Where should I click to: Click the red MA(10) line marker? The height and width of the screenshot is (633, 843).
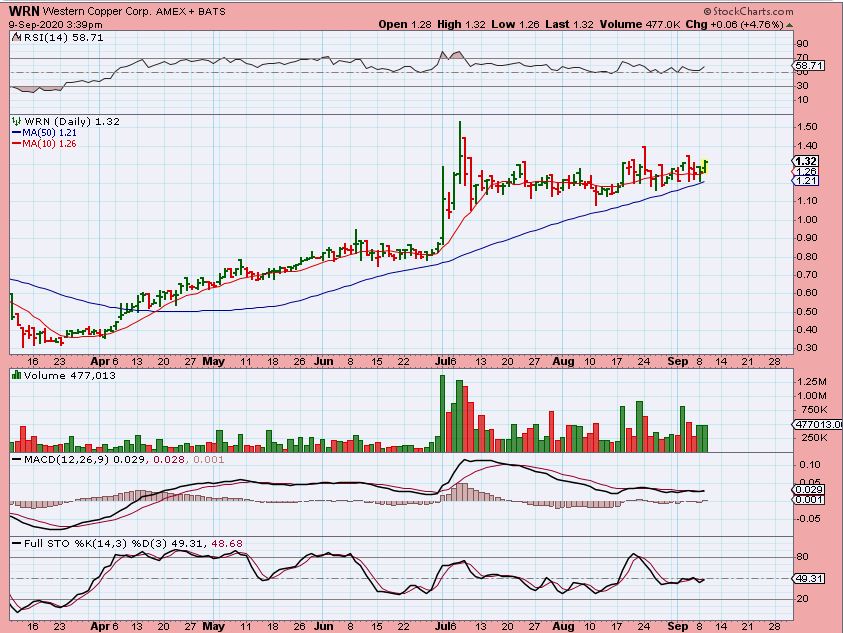[17, 144]
